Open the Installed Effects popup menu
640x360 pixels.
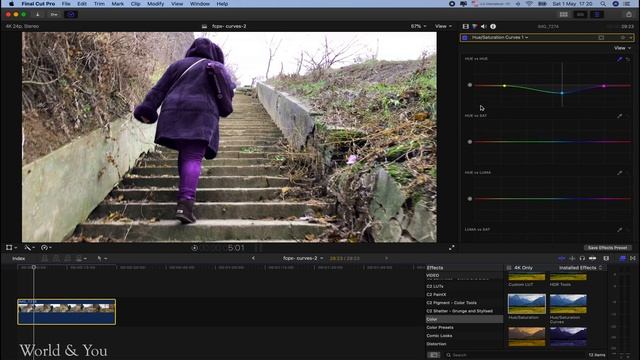tap(580, 268)
